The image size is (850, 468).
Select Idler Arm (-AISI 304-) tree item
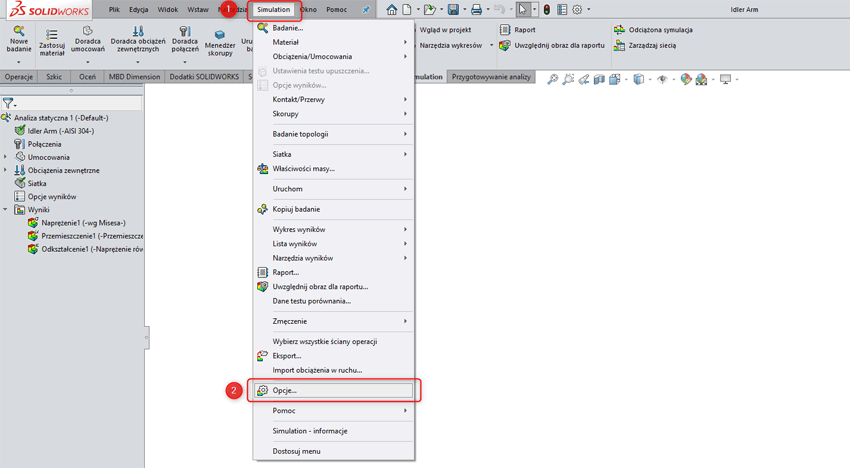pos(55,131)
